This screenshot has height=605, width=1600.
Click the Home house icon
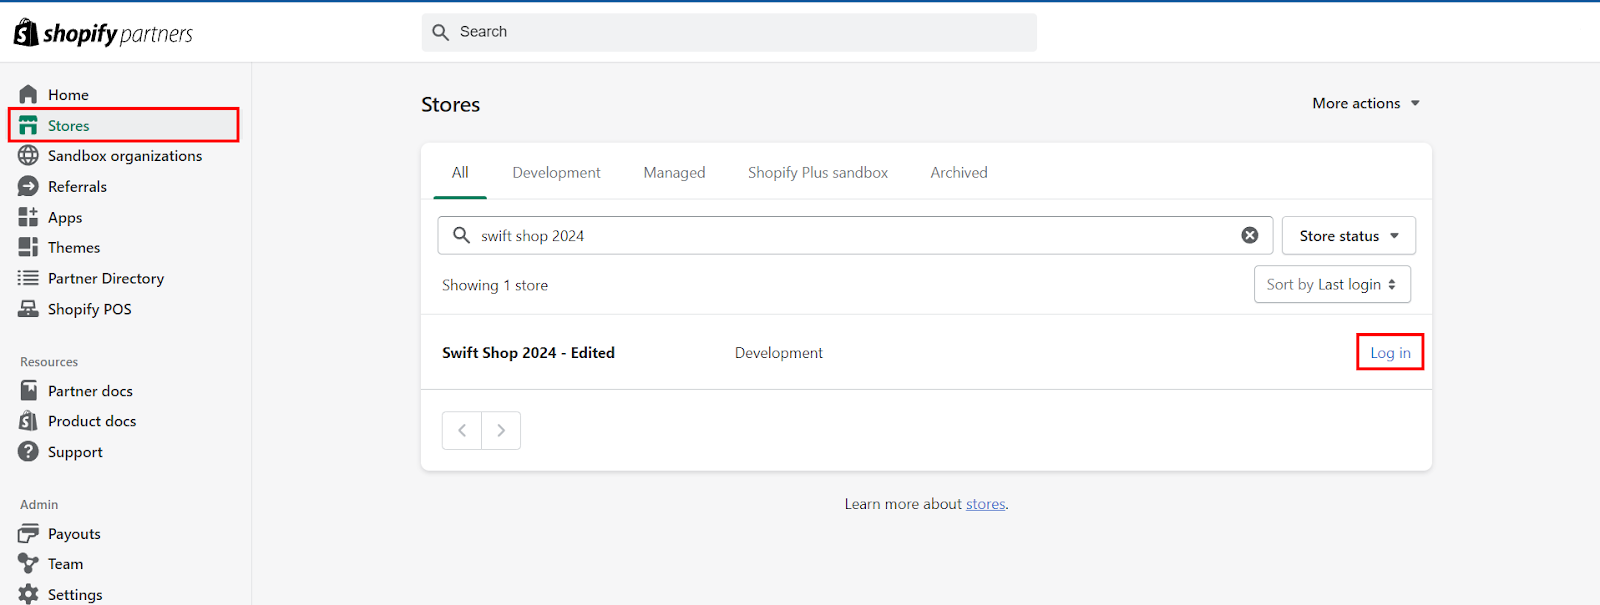[x=28, y=94]
